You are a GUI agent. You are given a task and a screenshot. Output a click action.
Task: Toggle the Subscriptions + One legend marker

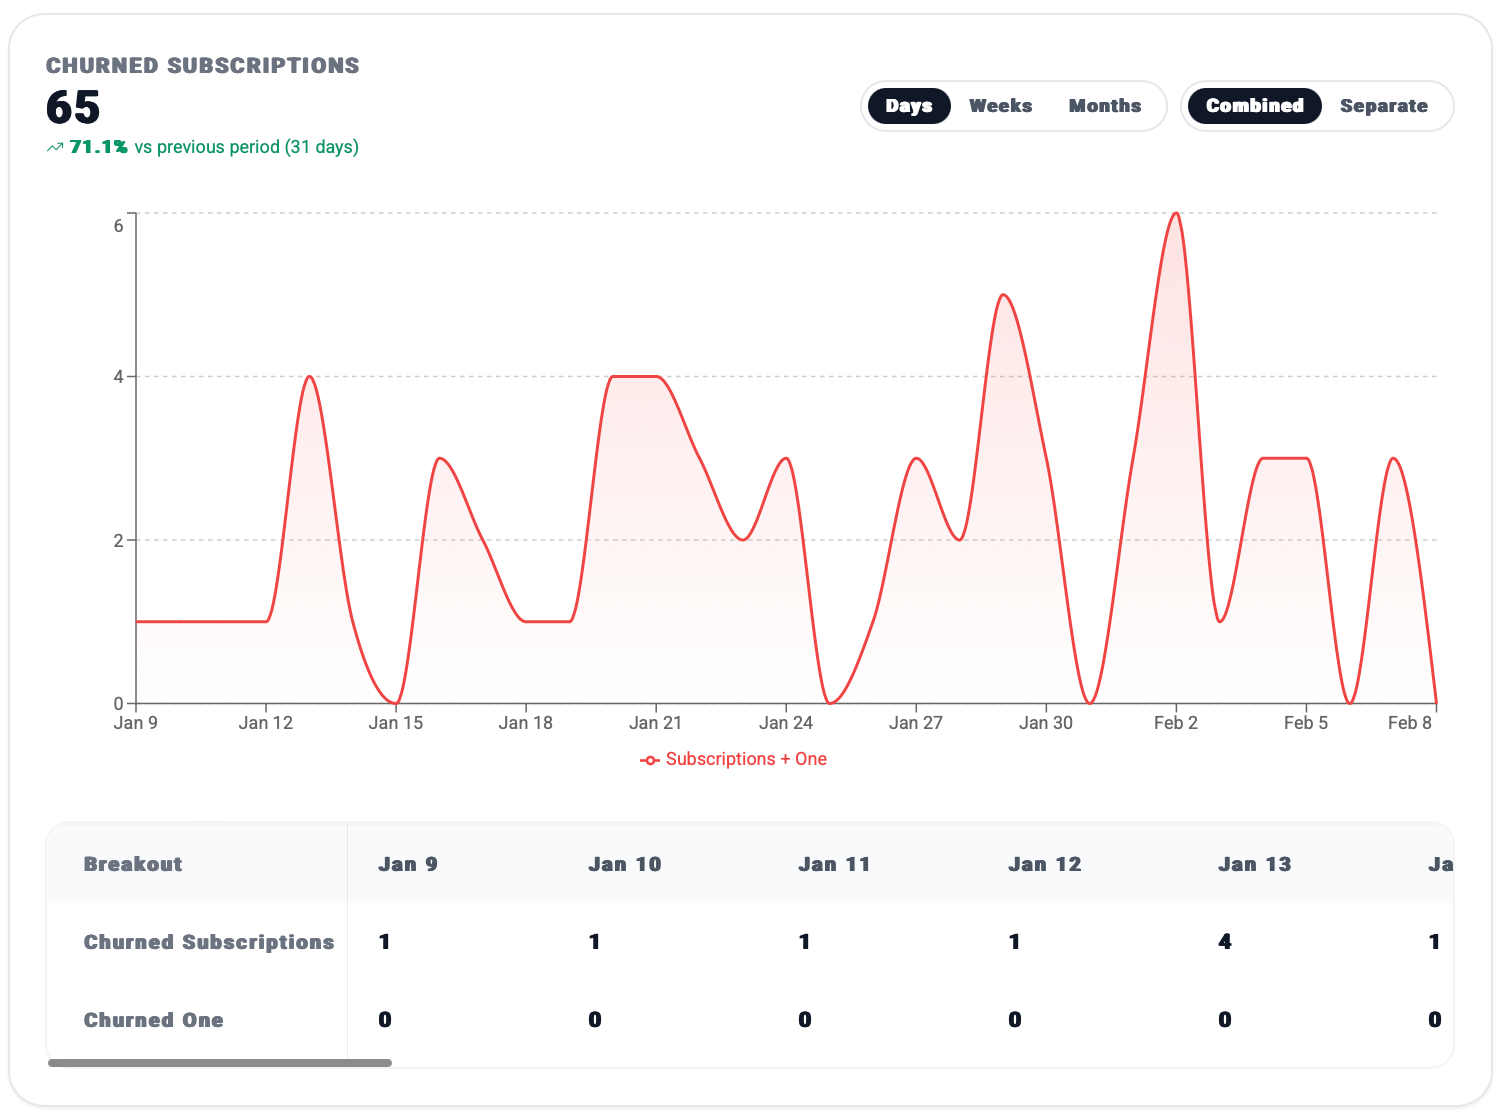pos(650,760)
